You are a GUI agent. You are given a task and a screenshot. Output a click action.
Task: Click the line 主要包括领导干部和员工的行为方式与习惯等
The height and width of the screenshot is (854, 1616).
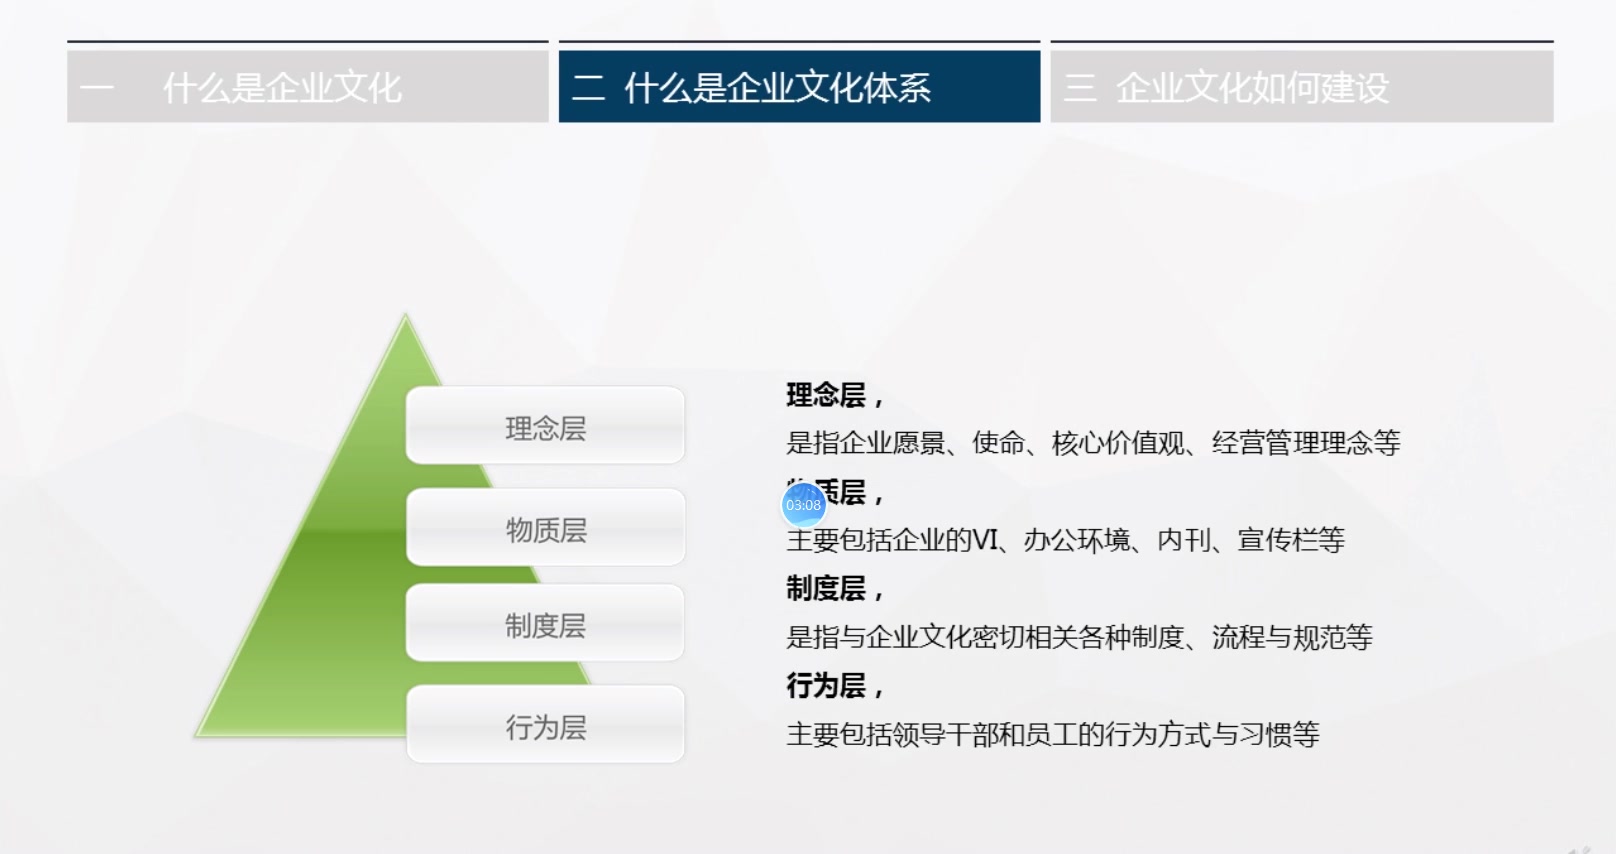1052,734
